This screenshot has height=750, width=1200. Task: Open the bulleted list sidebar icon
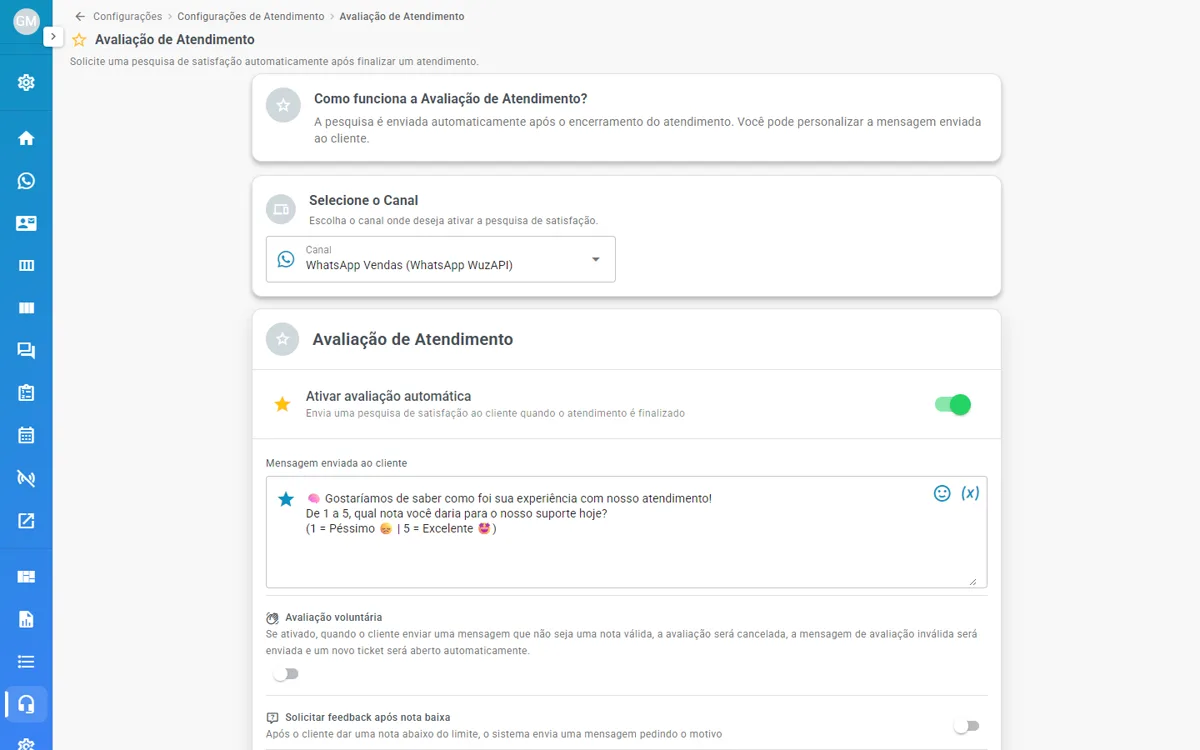(x=26, y=661)
